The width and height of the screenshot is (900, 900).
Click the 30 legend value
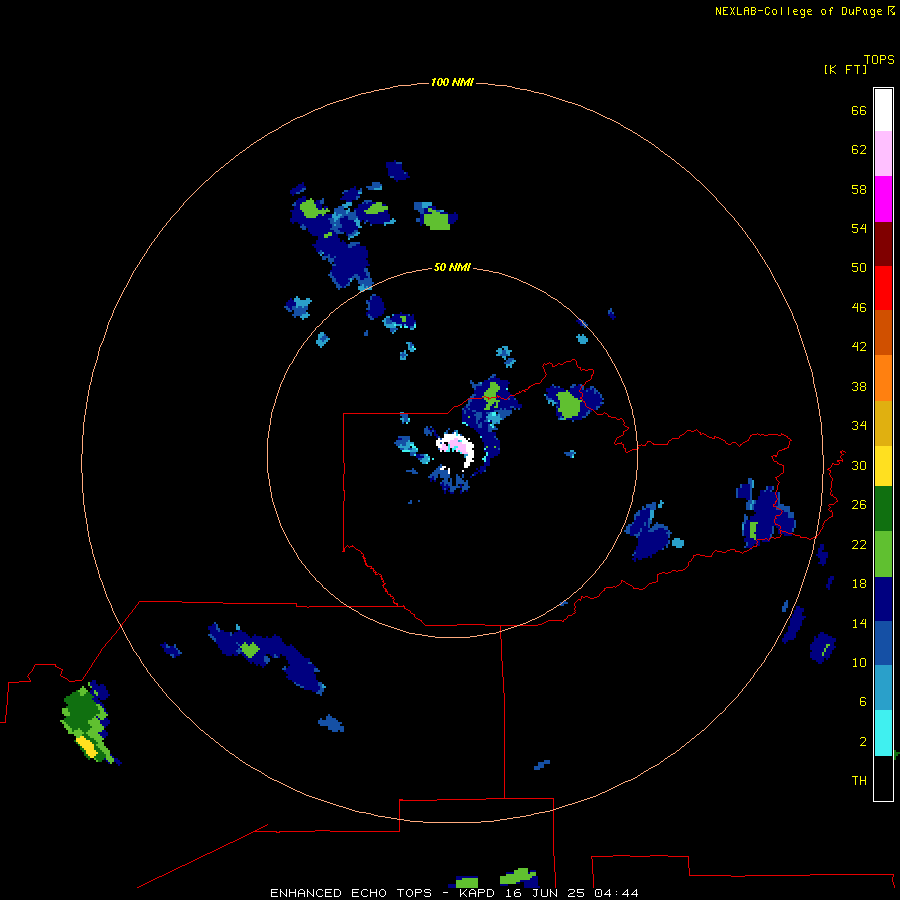click(x=859, y=465)
